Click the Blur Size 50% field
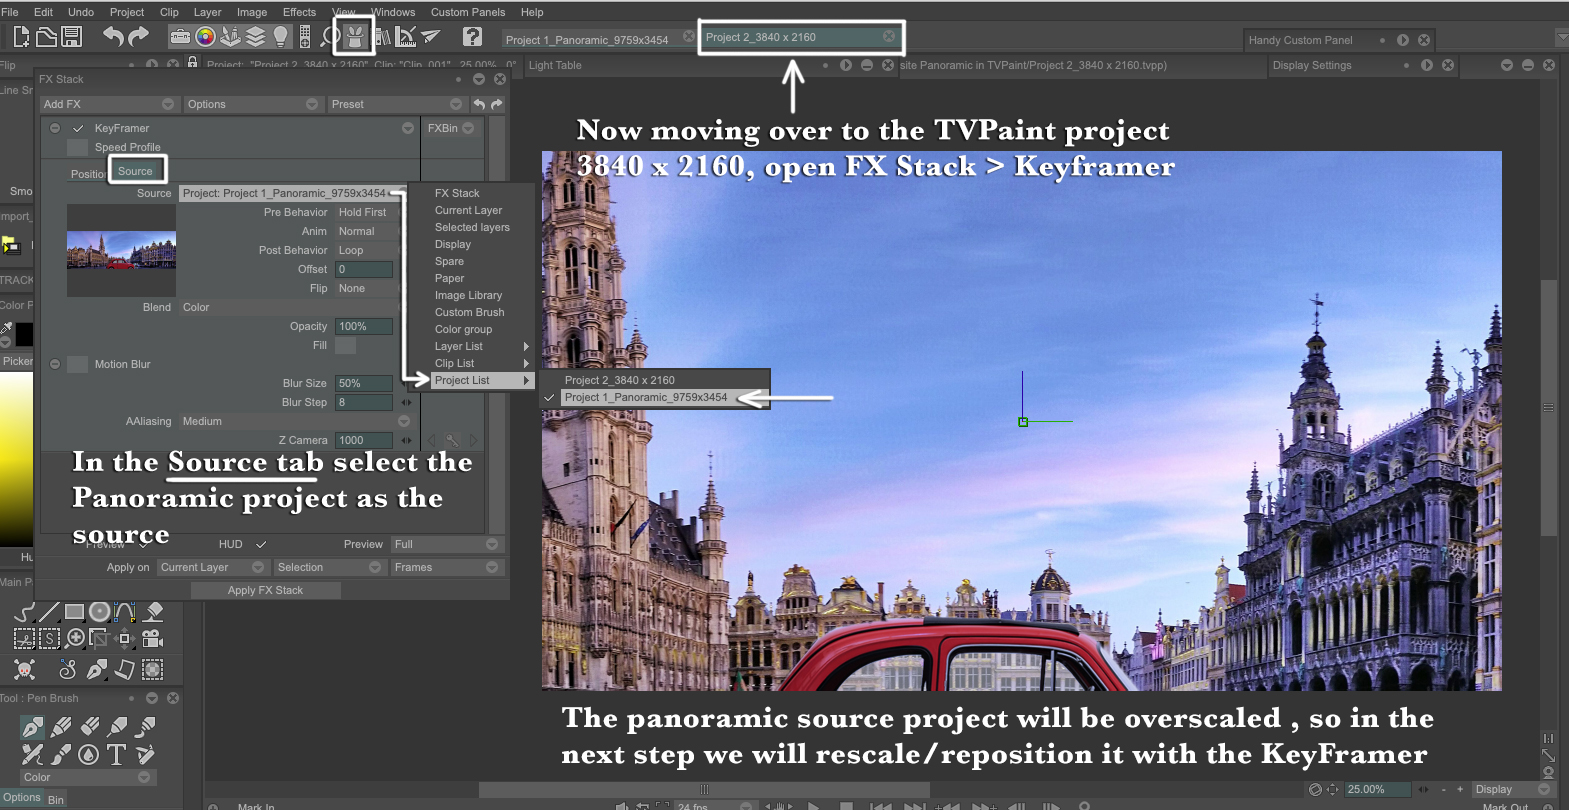 364,383
